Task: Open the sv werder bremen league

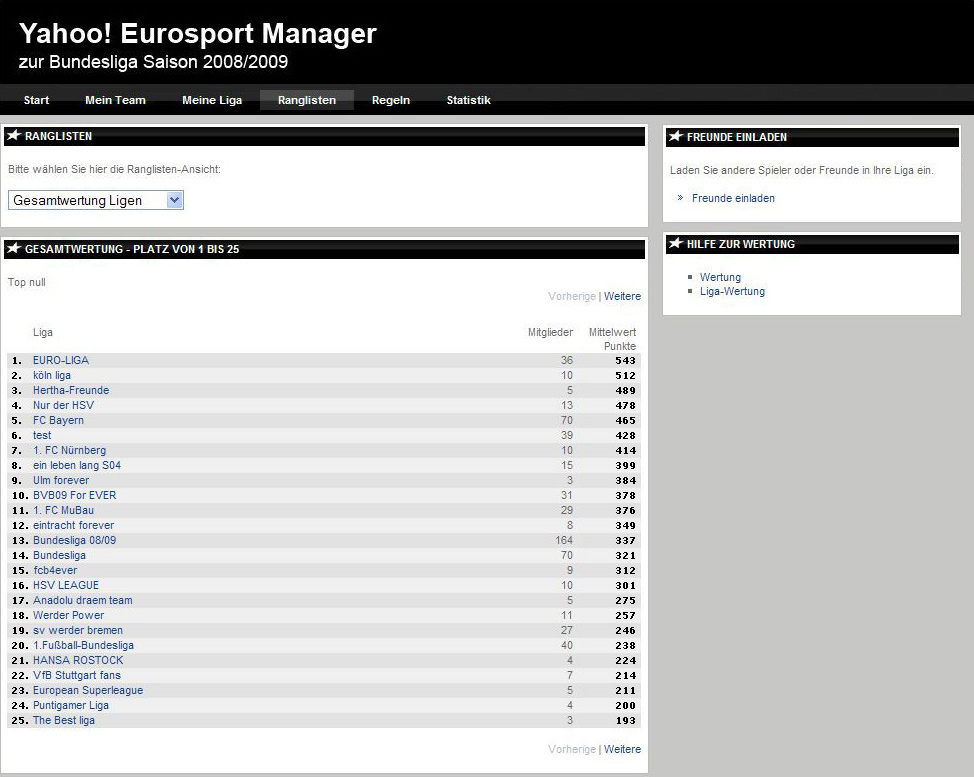Action: click(x=78, y=630)
